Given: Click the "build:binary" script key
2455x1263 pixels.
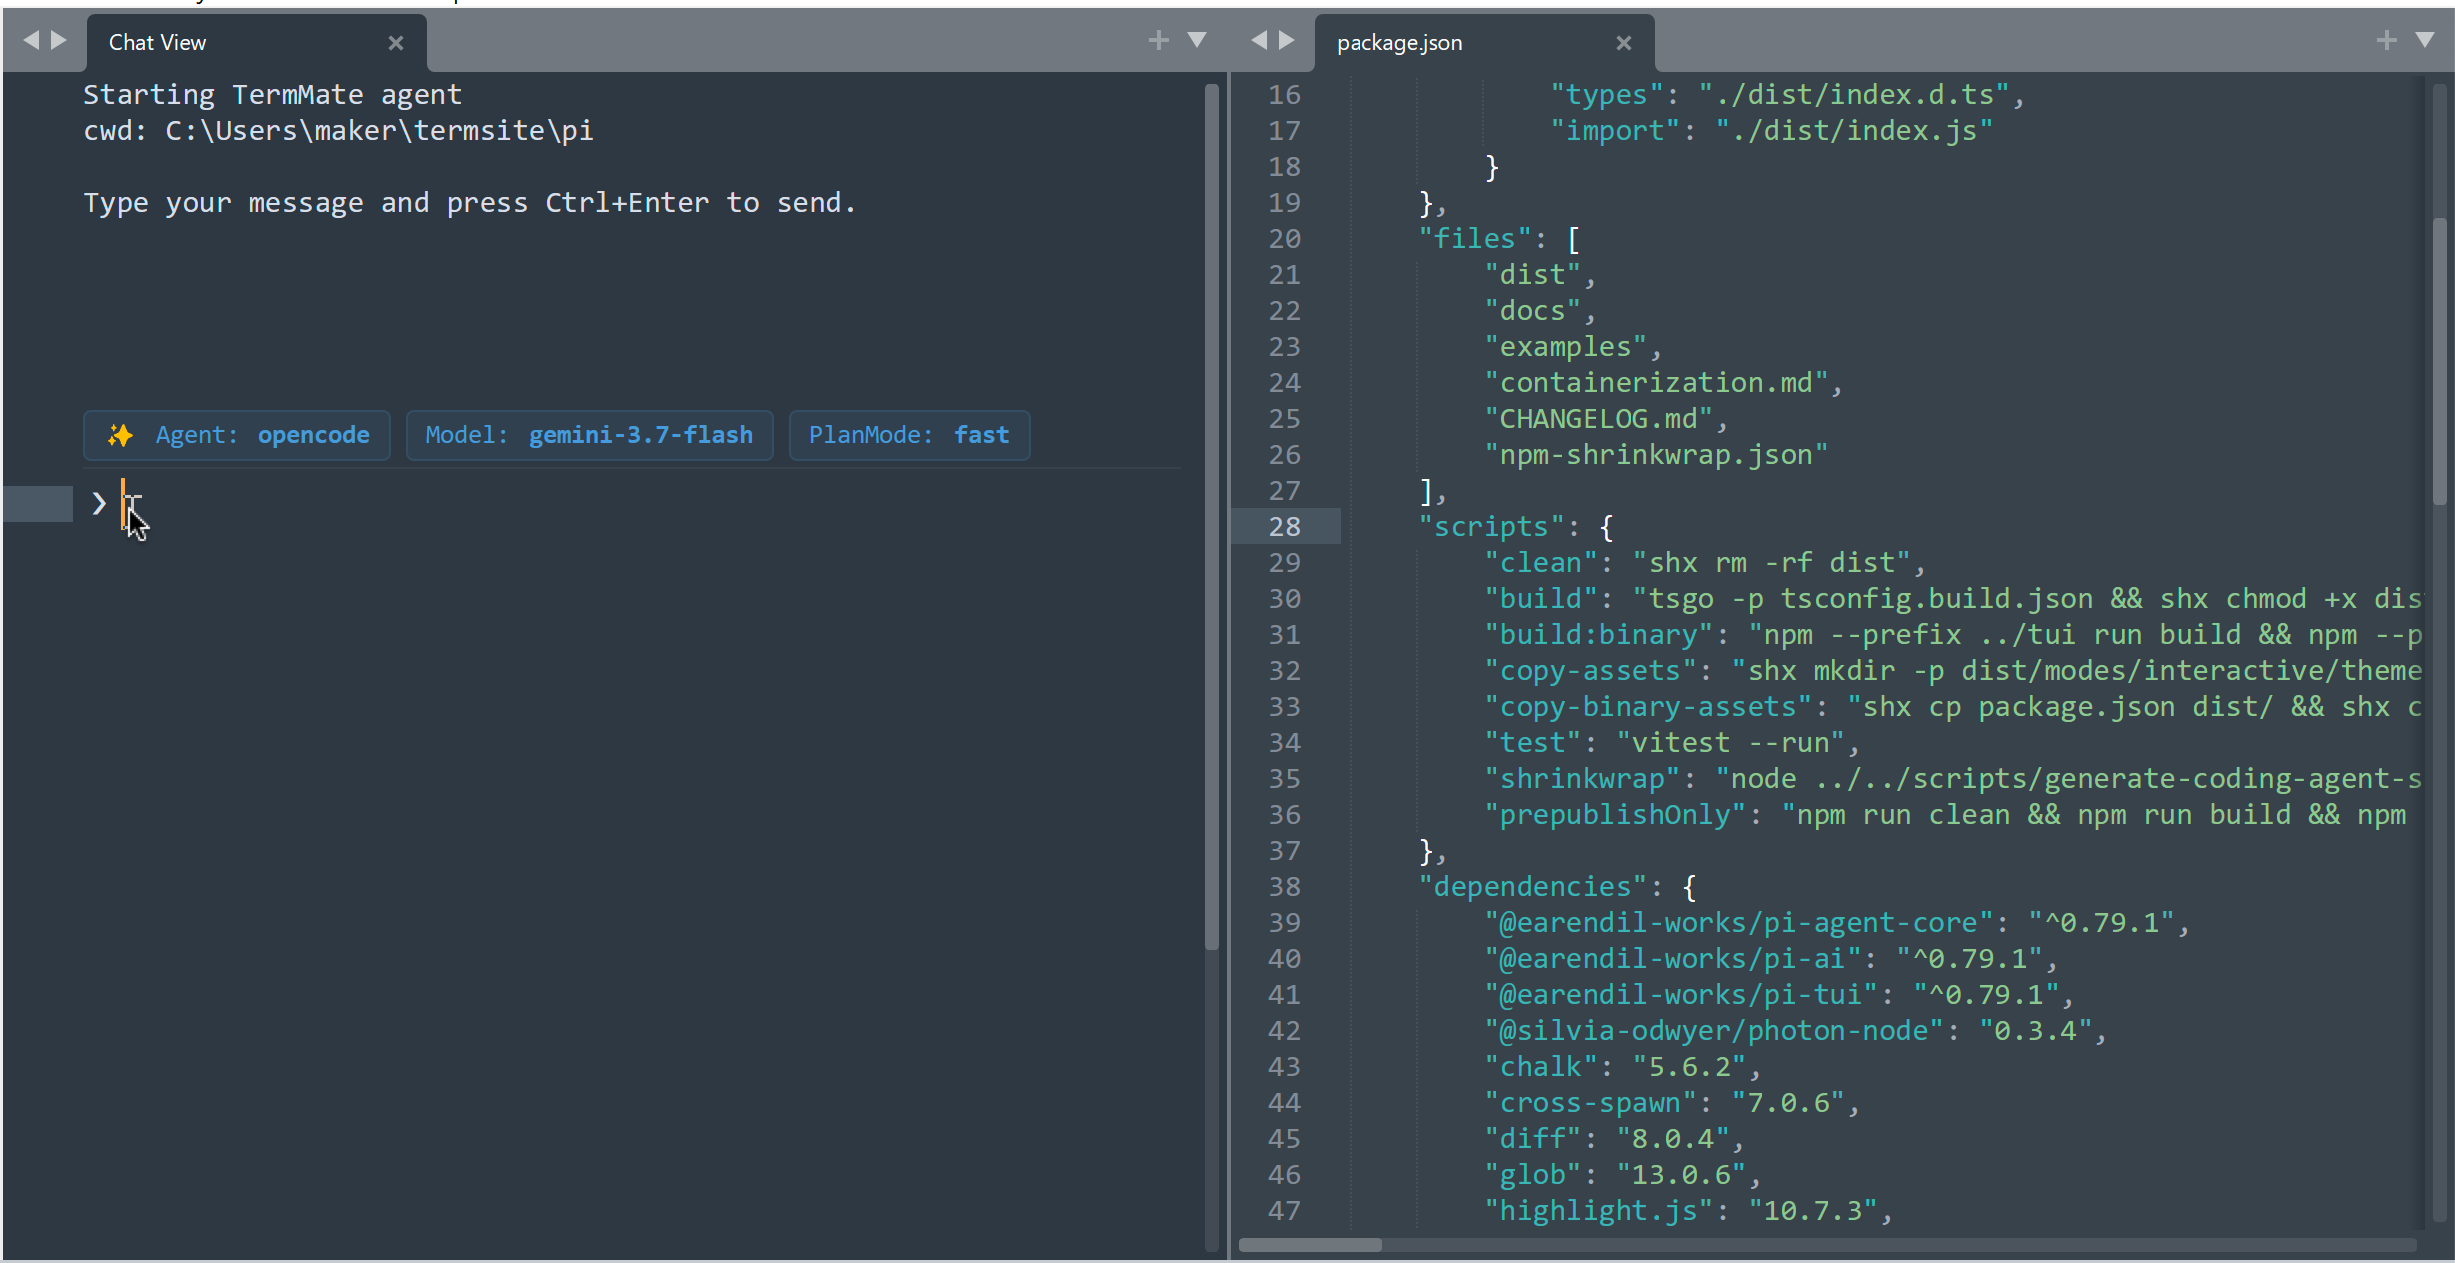Looking at the screenshot, I should [1599, 634].
